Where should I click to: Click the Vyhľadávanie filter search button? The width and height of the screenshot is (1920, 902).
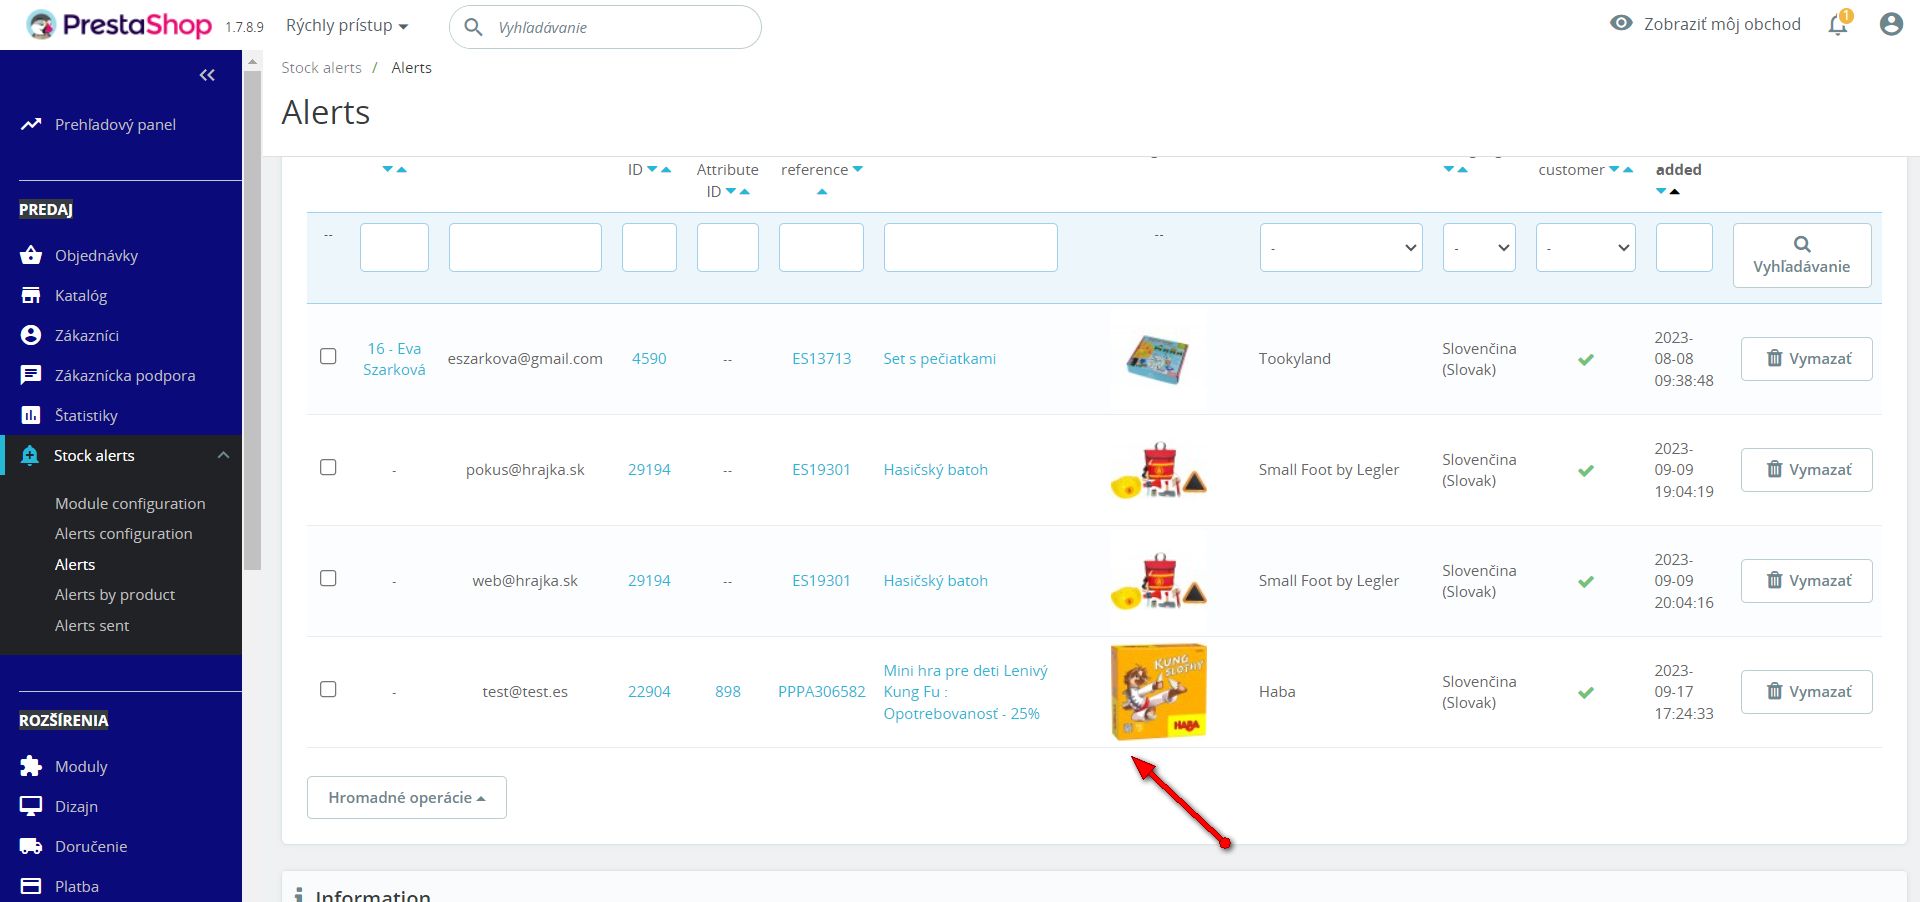1802,256
